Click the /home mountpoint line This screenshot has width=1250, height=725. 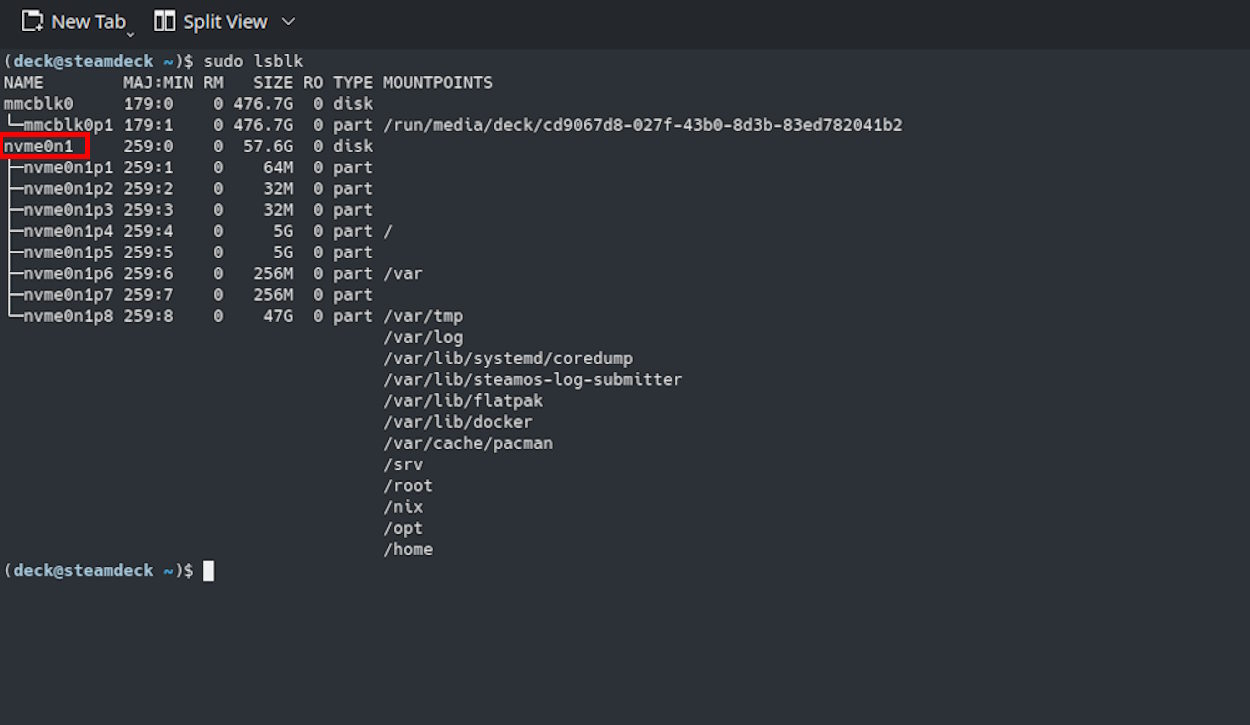coord(408,549)
